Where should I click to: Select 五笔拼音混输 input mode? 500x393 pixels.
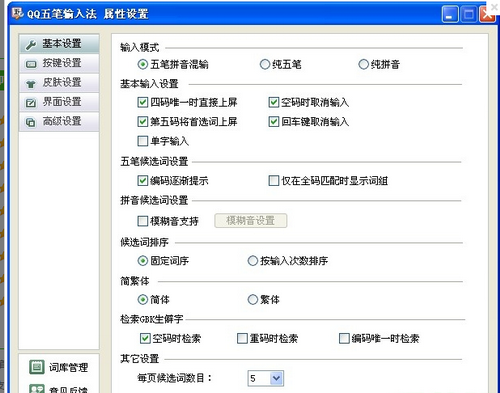143,64
